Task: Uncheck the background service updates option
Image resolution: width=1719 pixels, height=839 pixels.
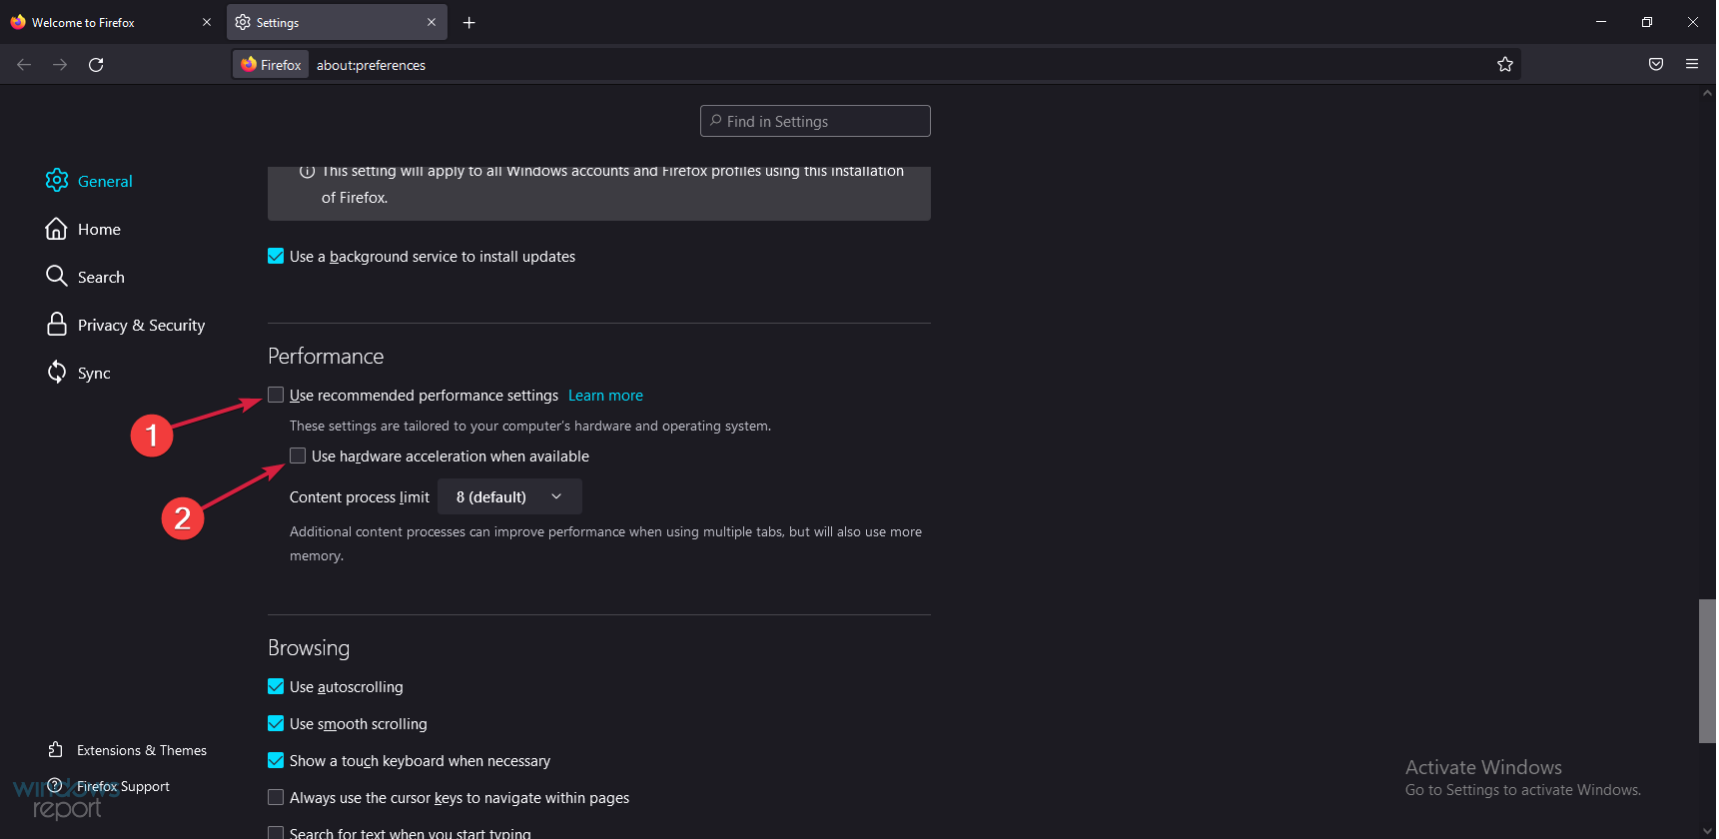Action: [276, 256]
